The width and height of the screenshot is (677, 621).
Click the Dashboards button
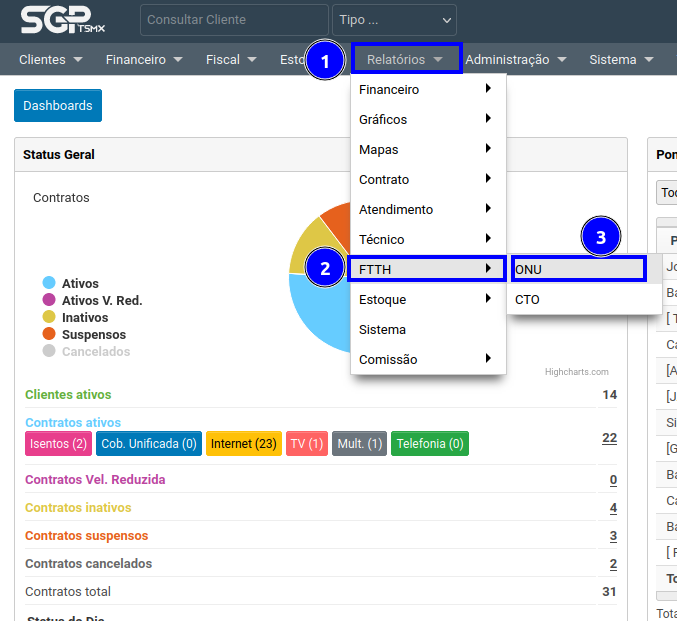(x=58, y=106)
